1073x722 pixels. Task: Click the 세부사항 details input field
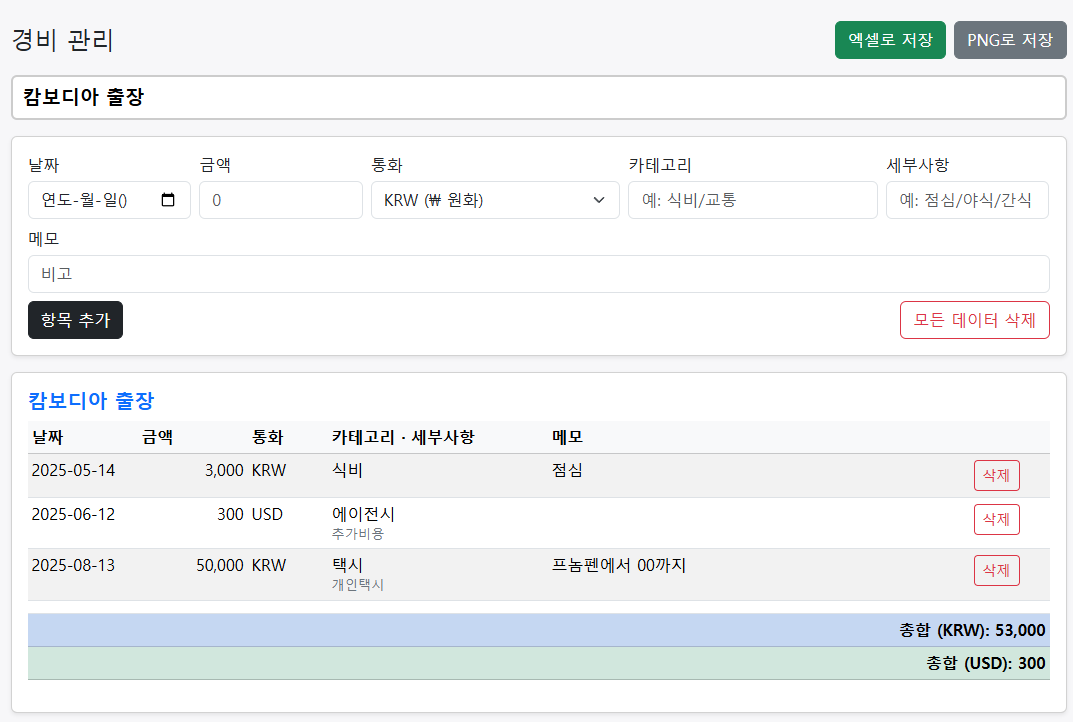967,200
